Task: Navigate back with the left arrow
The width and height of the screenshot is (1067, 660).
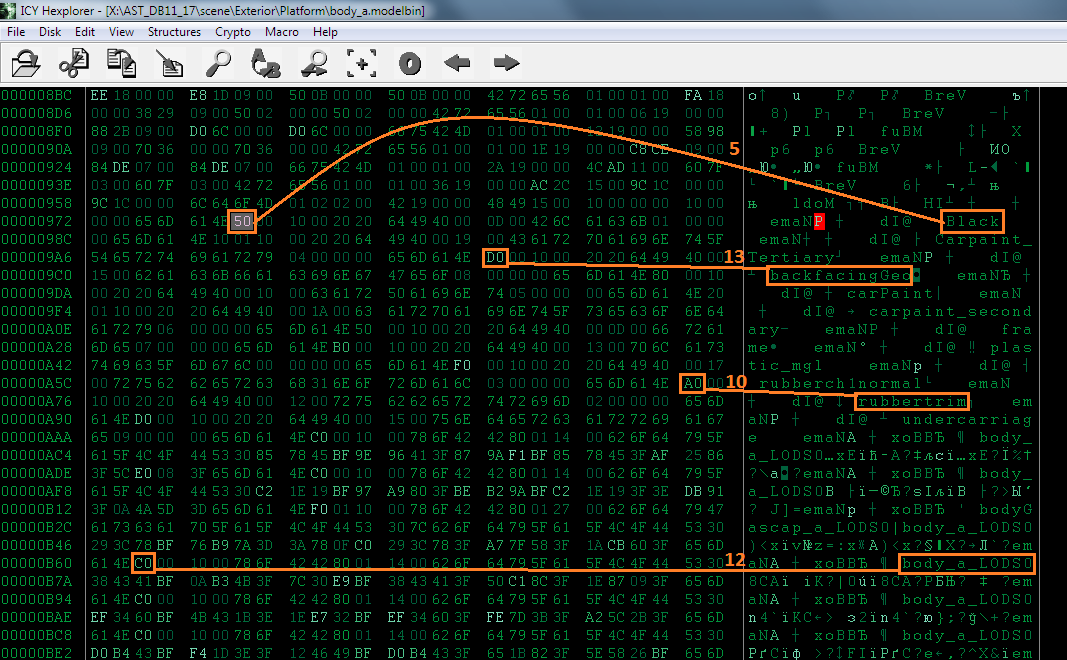Action: 457,64
